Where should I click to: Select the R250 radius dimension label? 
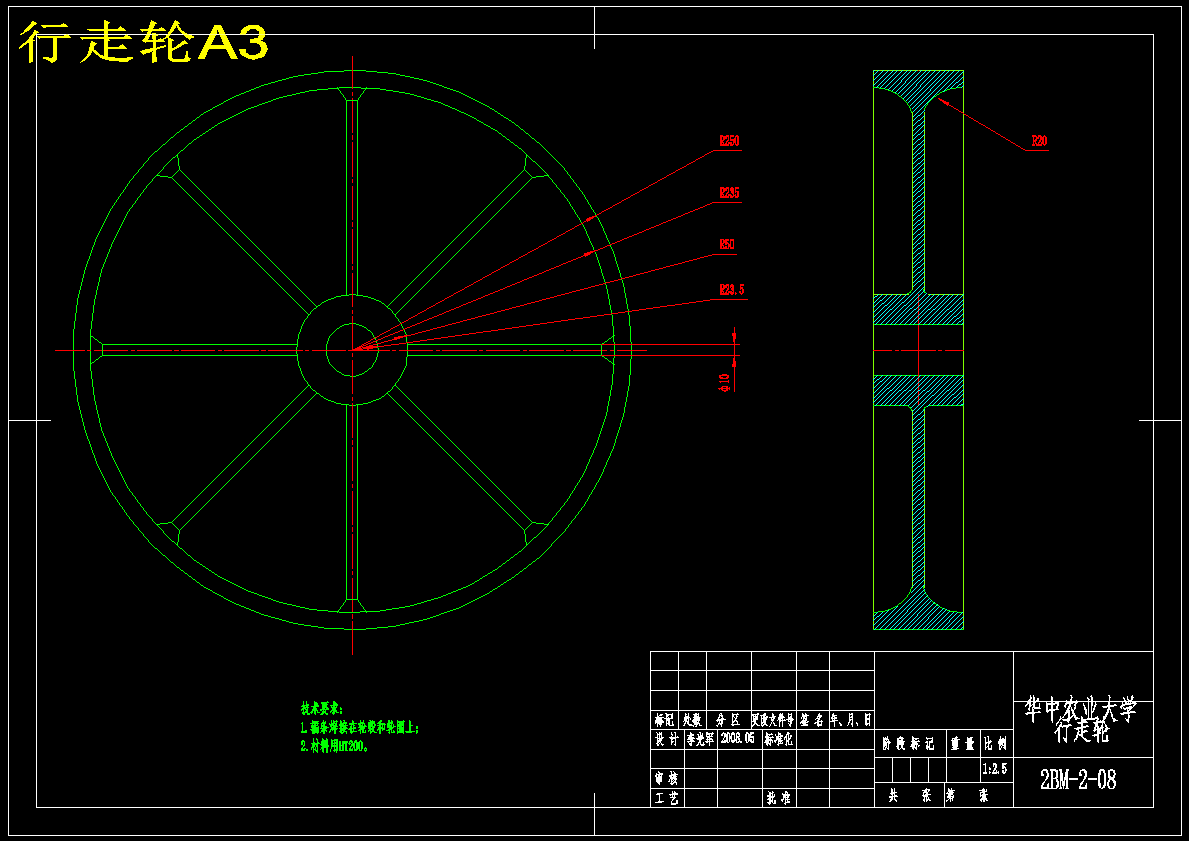pyautogui.click(x=729, y=141)
